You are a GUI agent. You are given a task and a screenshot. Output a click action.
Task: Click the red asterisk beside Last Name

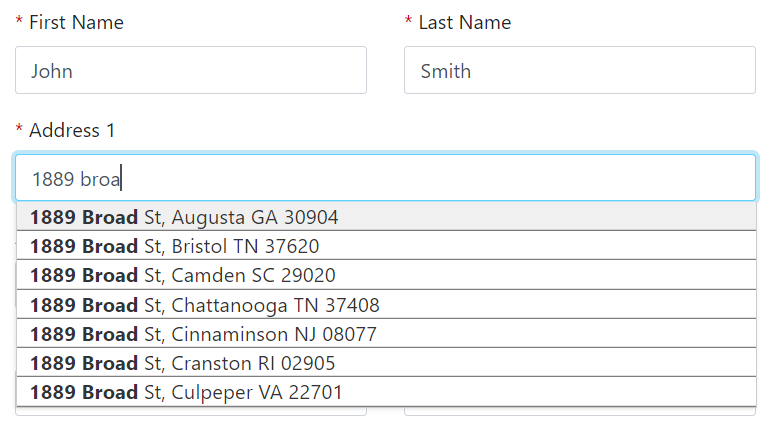[x=408, y=21]
